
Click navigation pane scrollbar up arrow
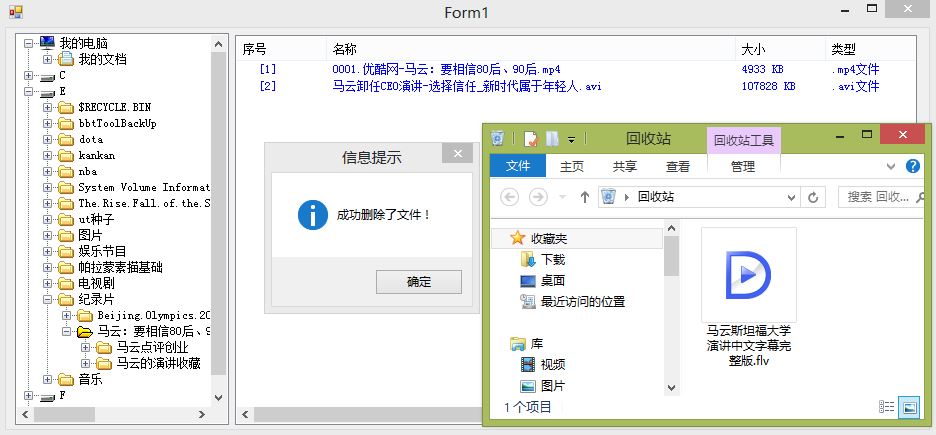pos(672,229)
